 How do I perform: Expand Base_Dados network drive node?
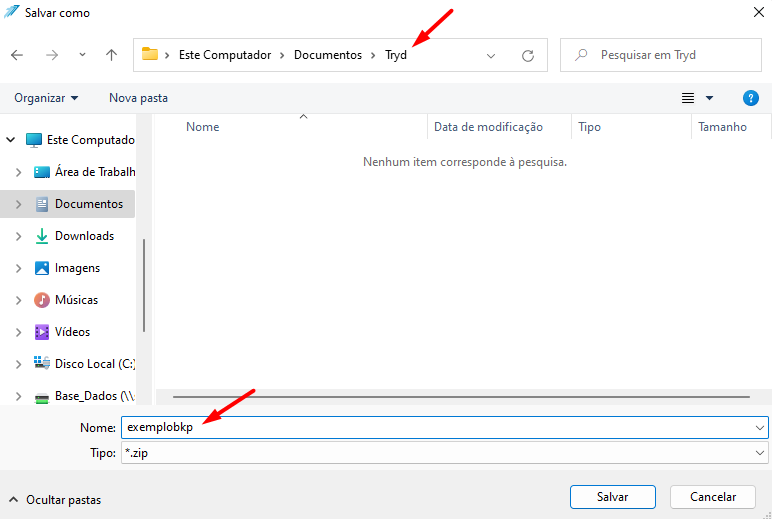[x=19, y=396]
